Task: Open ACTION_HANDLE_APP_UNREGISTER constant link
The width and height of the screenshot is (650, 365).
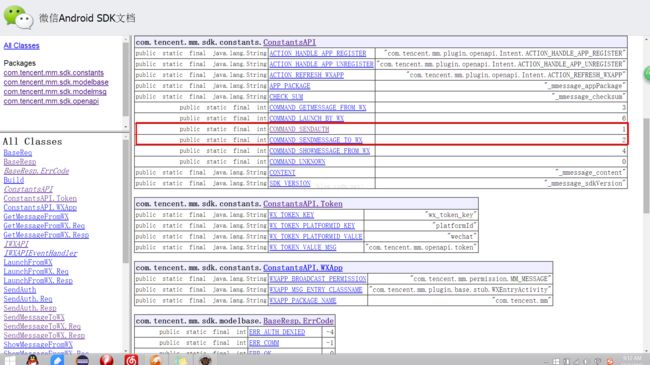Action: [321, 64]
